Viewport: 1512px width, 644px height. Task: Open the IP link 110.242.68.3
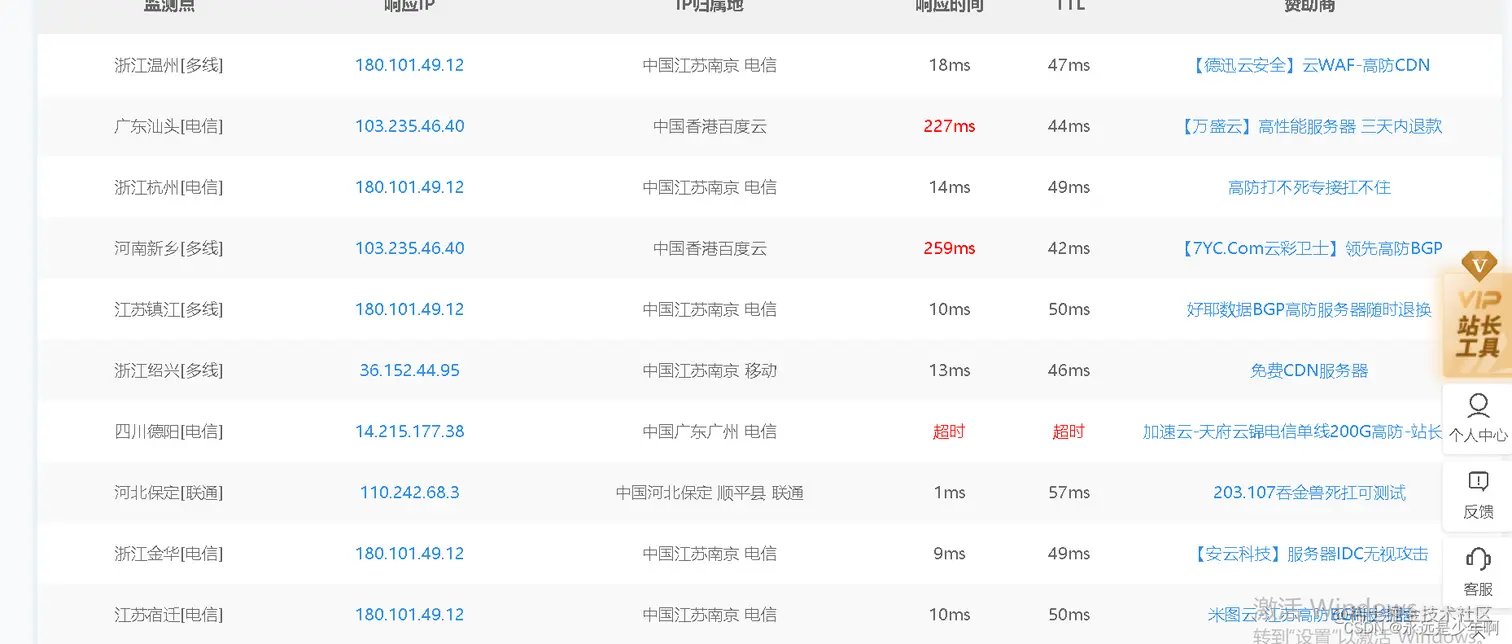pos(409,492)
